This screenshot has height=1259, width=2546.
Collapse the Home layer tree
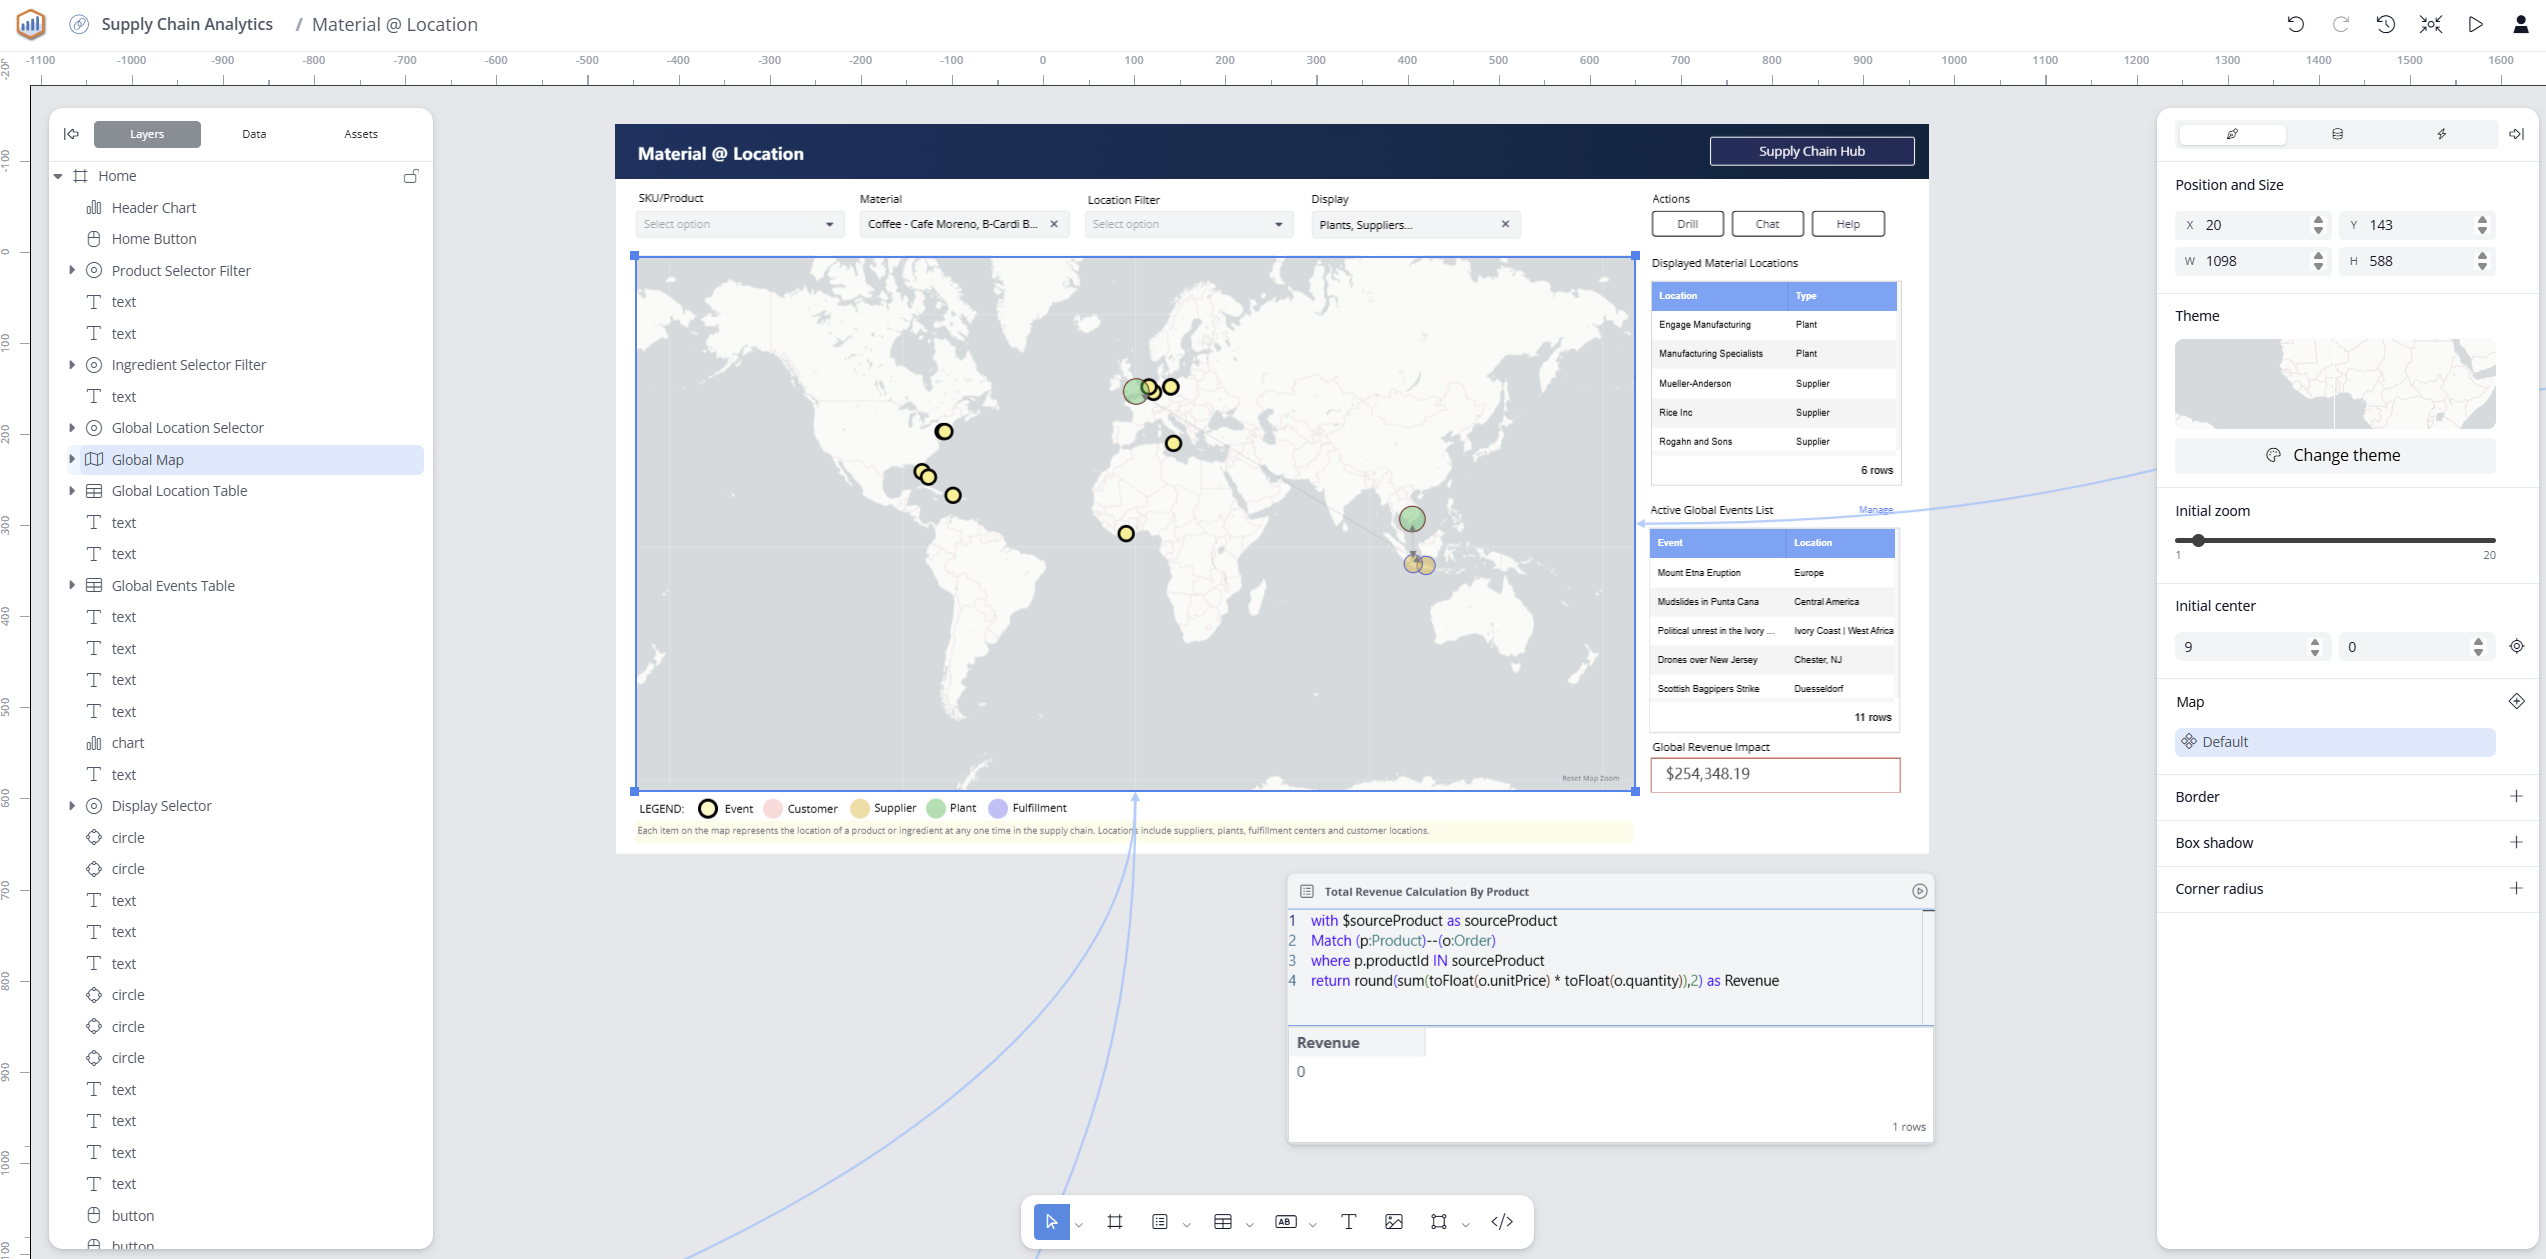[58, 176]
